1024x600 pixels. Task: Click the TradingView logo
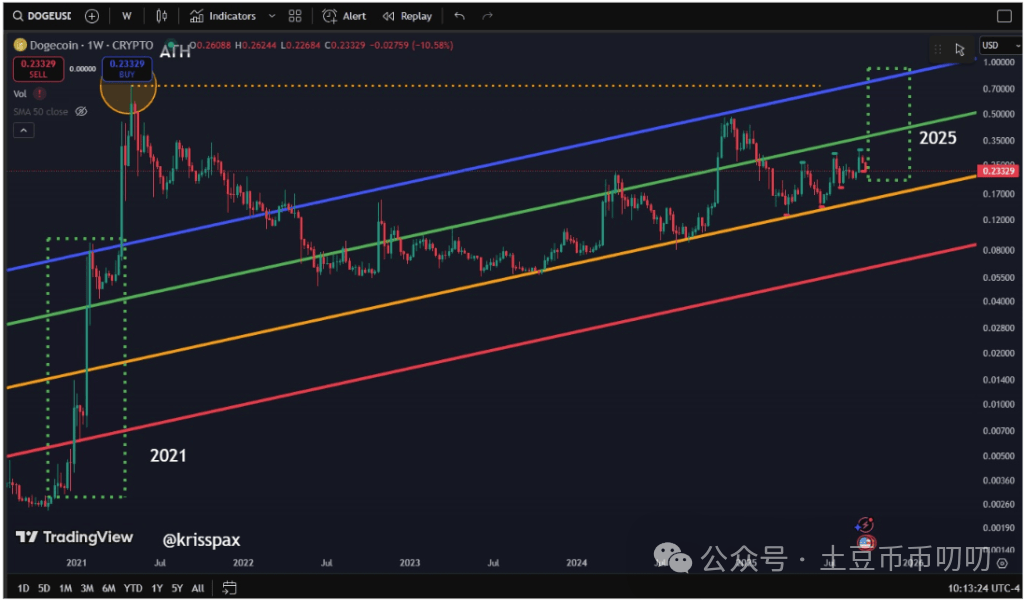click(74, 537)
